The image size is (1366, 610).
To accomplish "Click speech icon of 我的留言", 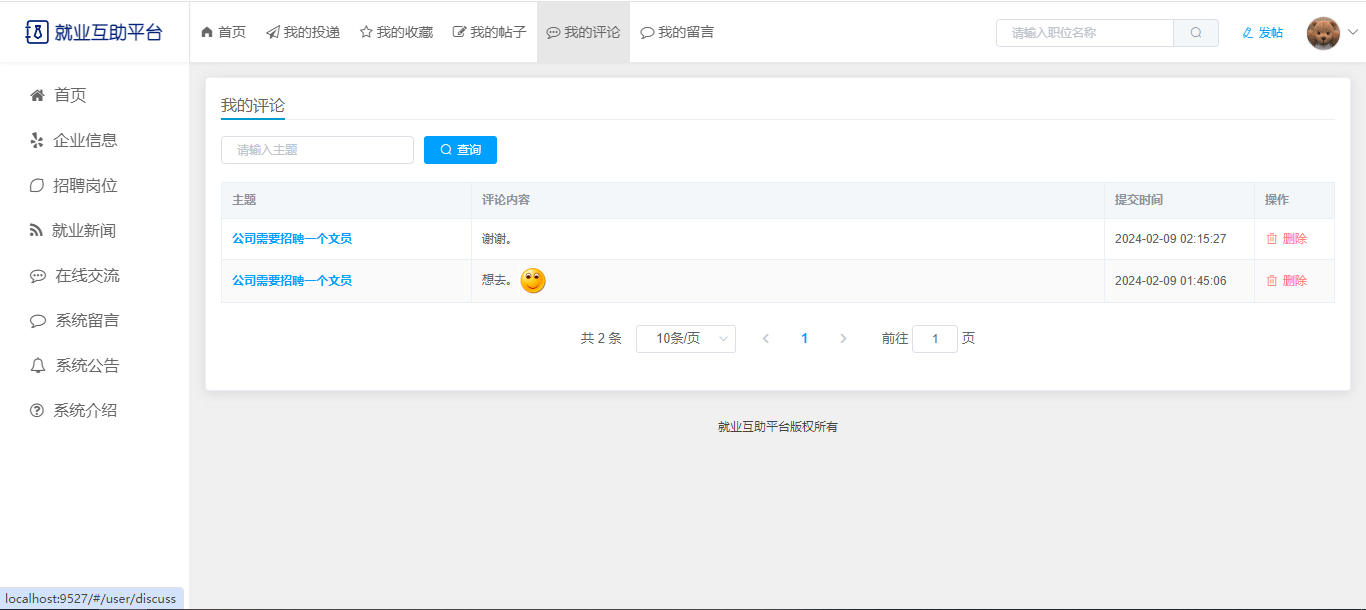I will coord(647,32).
